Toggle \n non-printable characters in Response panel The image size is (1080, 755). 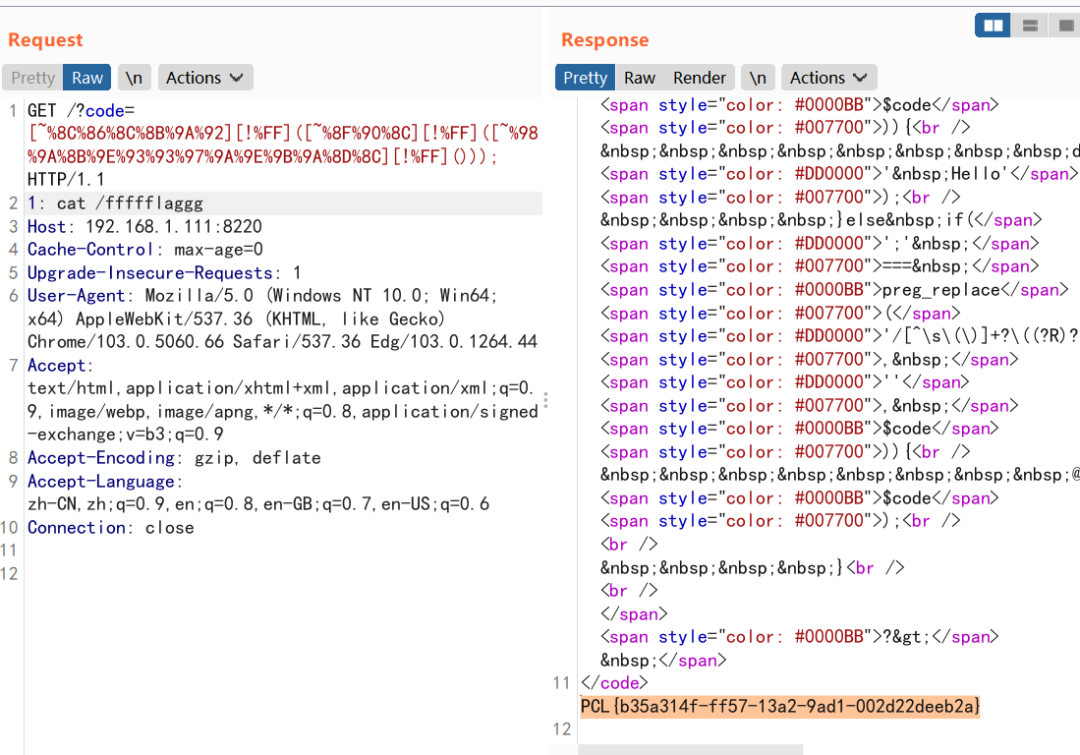(x=758, y=78)
